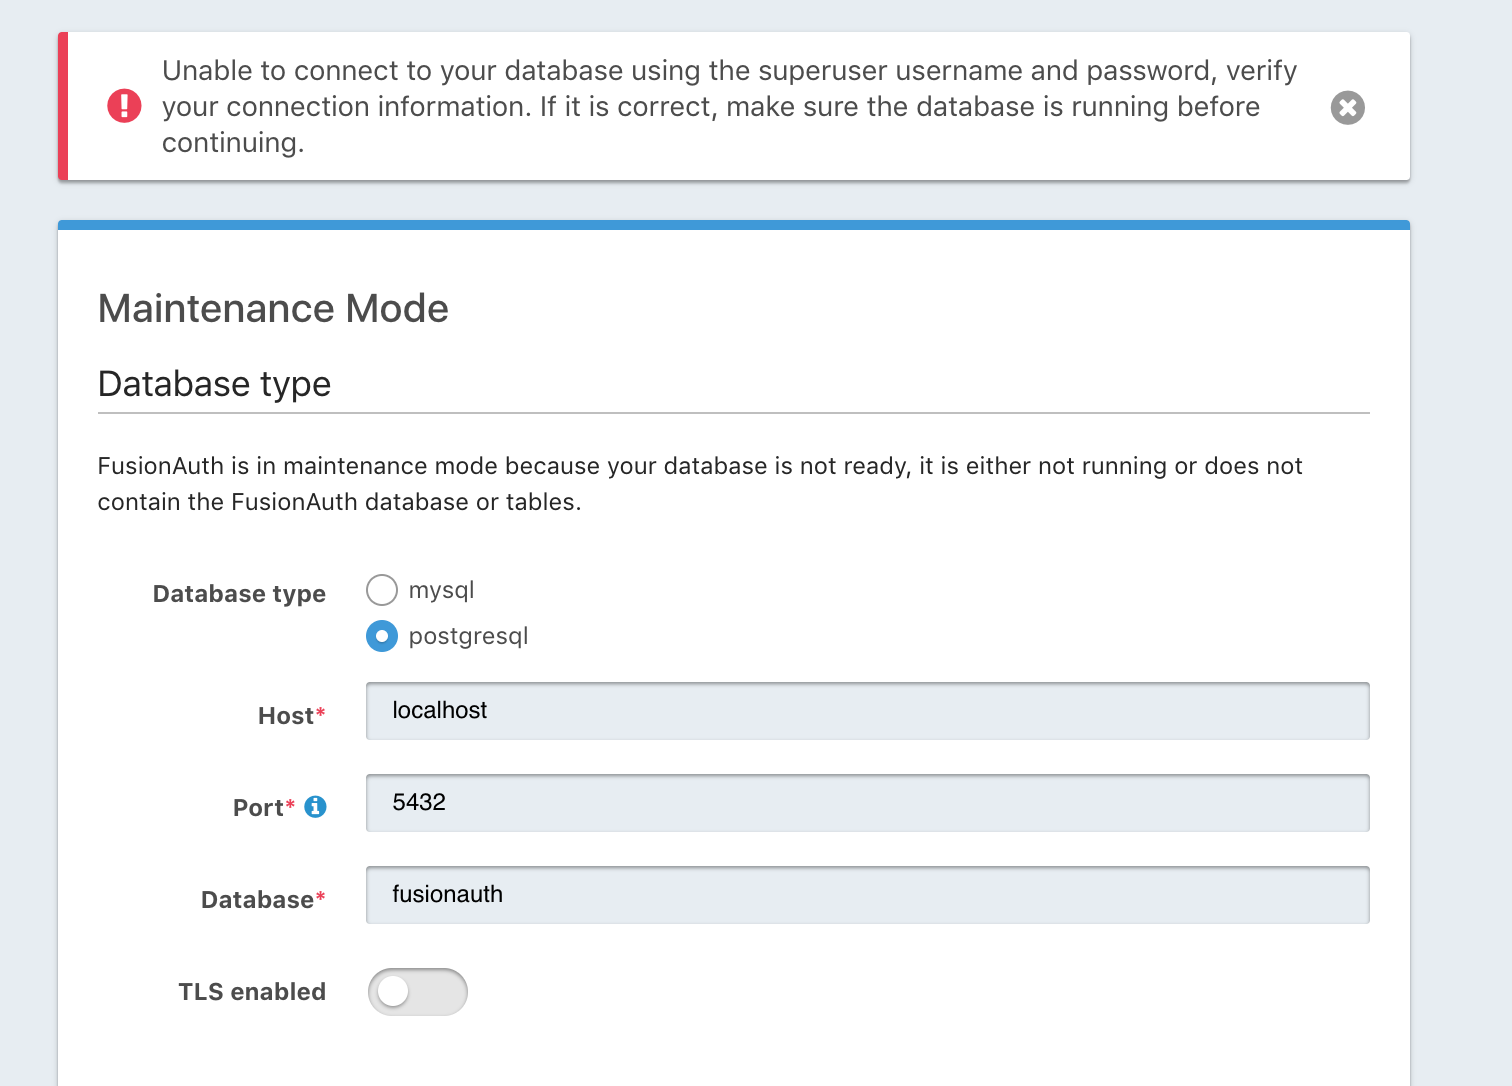
Task: Click the Database field label
Action: [x=256, y=899]
